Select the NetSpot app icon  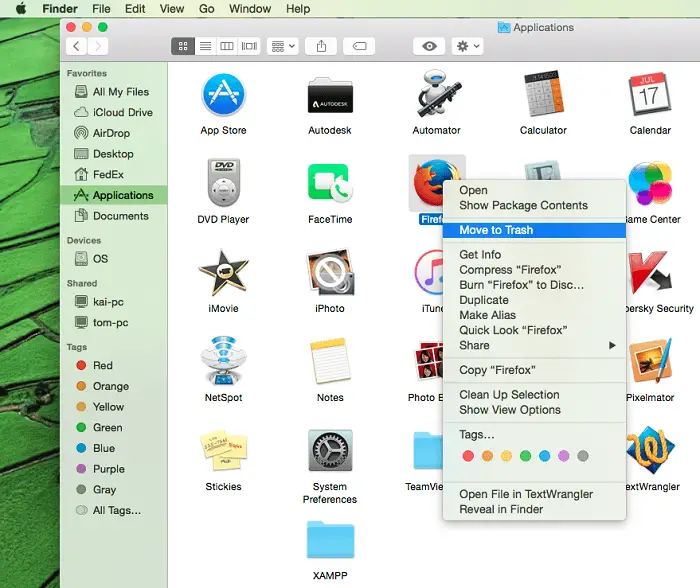click(x=223, y=361)
